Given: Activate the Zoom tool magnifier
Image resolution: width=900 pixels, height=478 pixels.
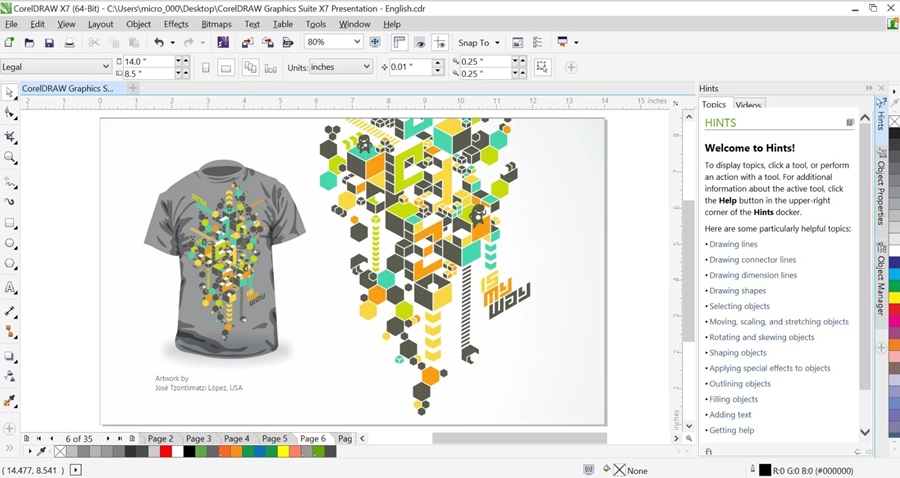Looking at the screenshot, I should pyautogui.click(x=10, y=158).
